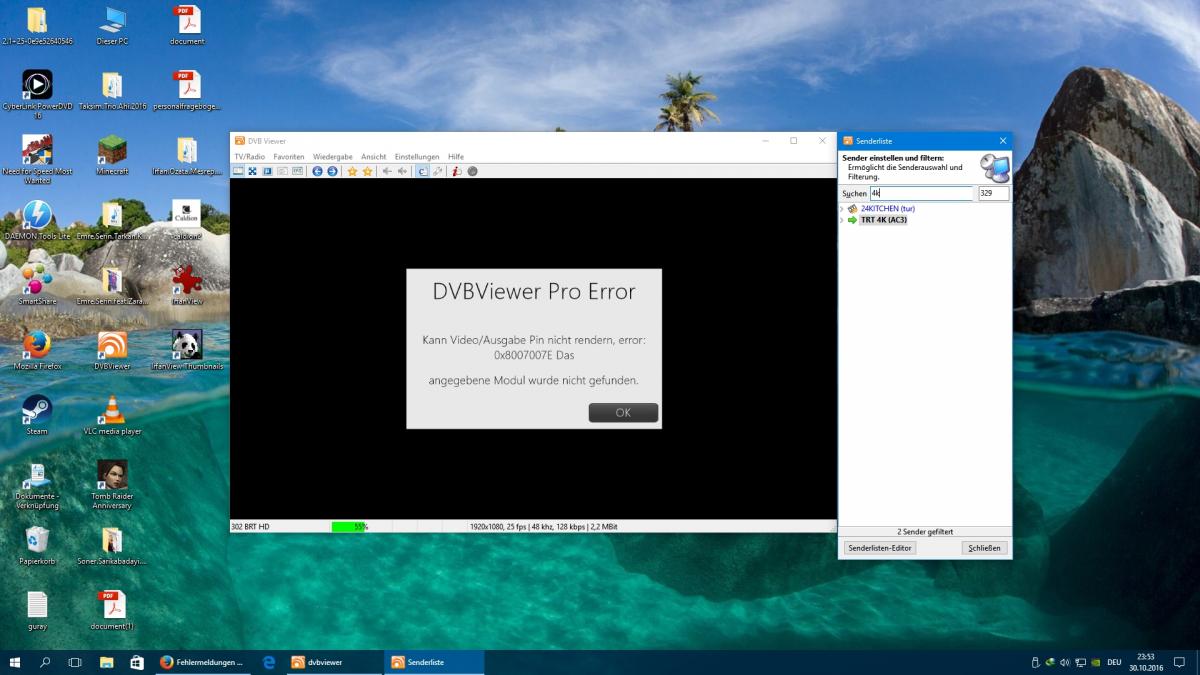Open the document(1) PDF file
Image resolution: width=1200 pixels, height=675 pixels.
pyautogui.click(x=112, y=611)
